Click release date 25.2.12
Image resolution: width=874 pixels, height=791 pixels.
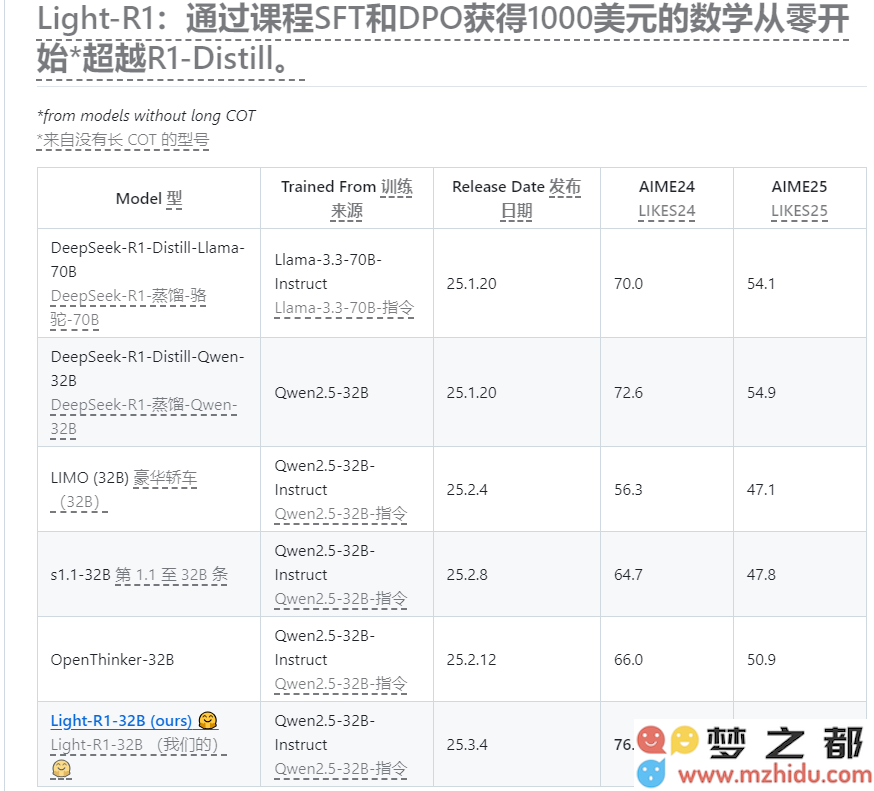471,659
